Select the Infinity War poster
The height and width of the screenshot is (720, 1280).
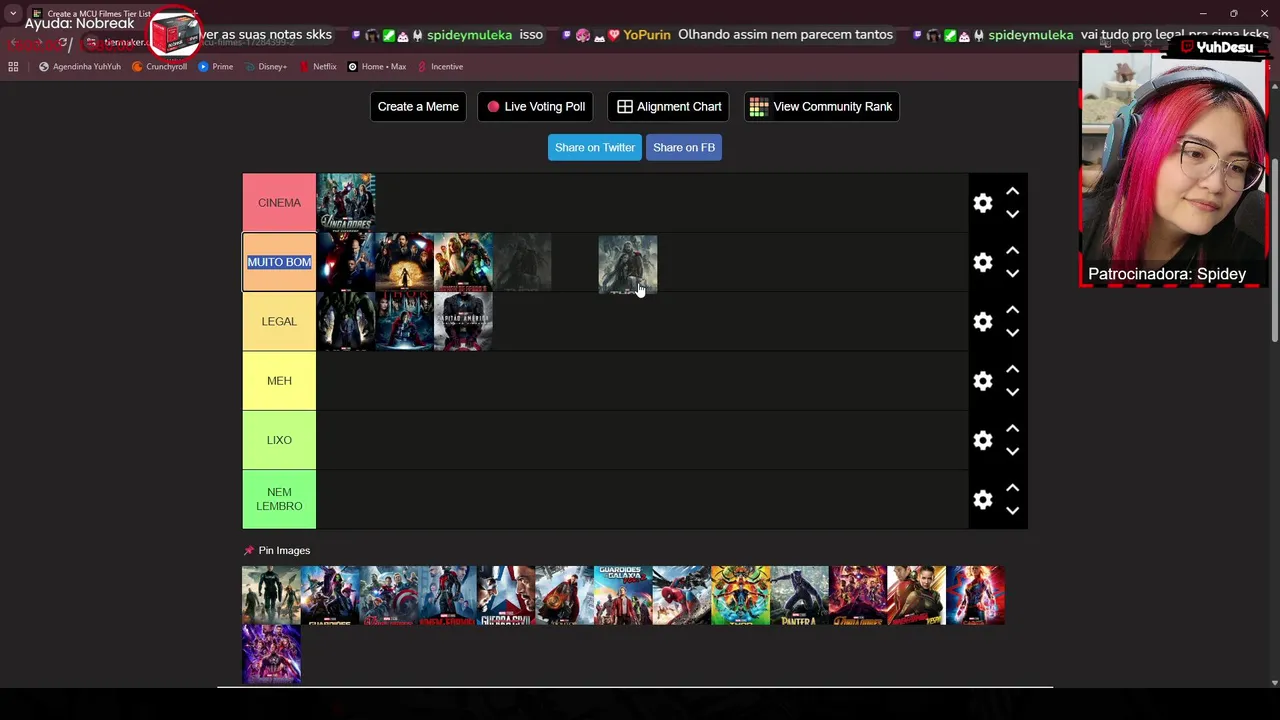tap(857, 595)
